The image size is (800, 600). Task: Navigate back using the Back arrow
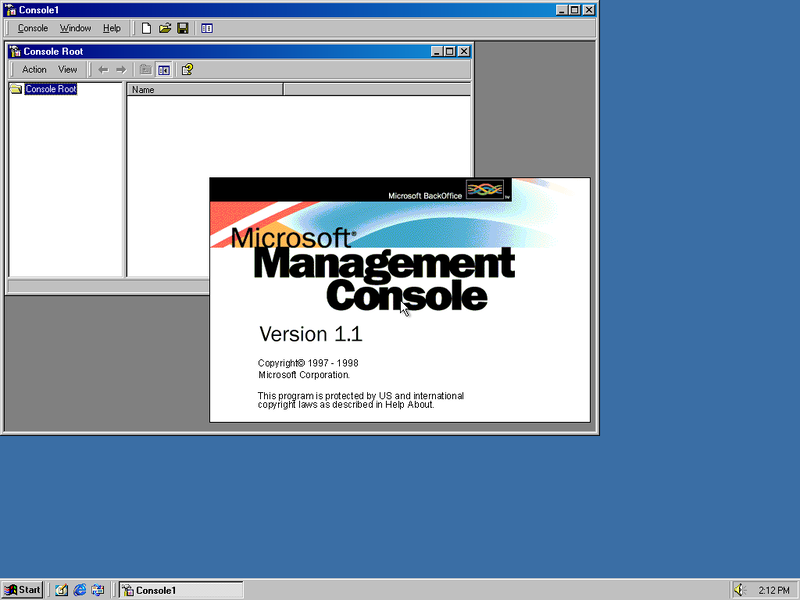point(104,69)
